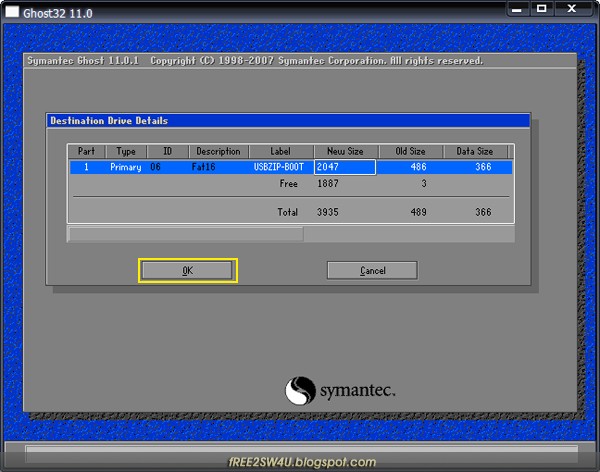600x472 pixels.
Task: Click the Free row label
Action: [289, 184]
